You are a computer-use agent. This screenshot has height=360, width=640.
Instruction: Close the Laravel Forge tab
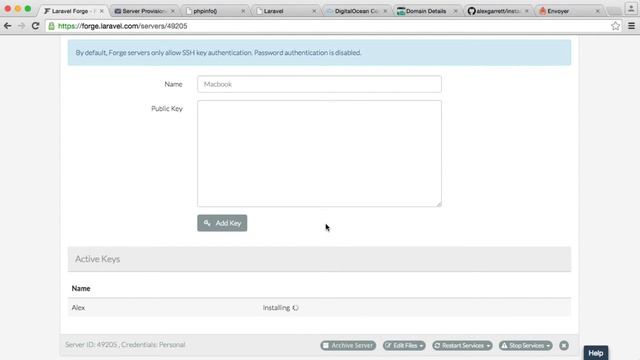point(102,11)
